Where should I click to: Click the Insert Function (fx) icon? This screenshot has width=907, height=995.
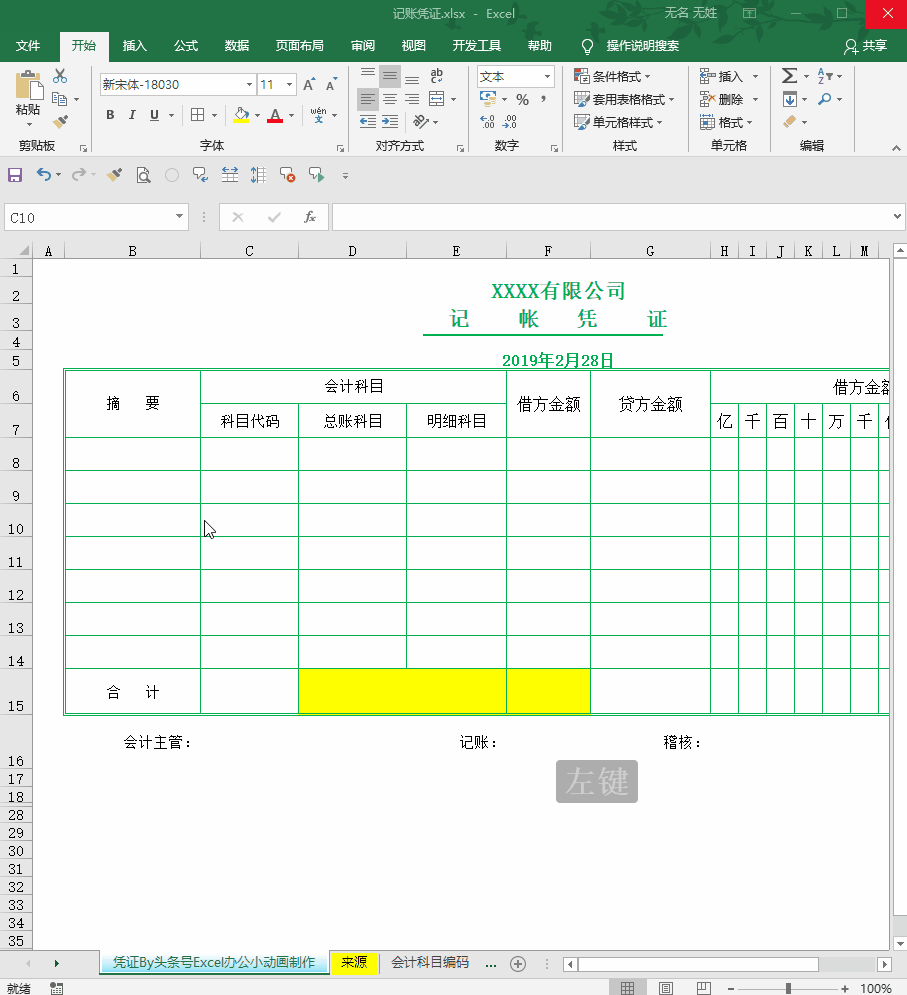pos(310,216)
